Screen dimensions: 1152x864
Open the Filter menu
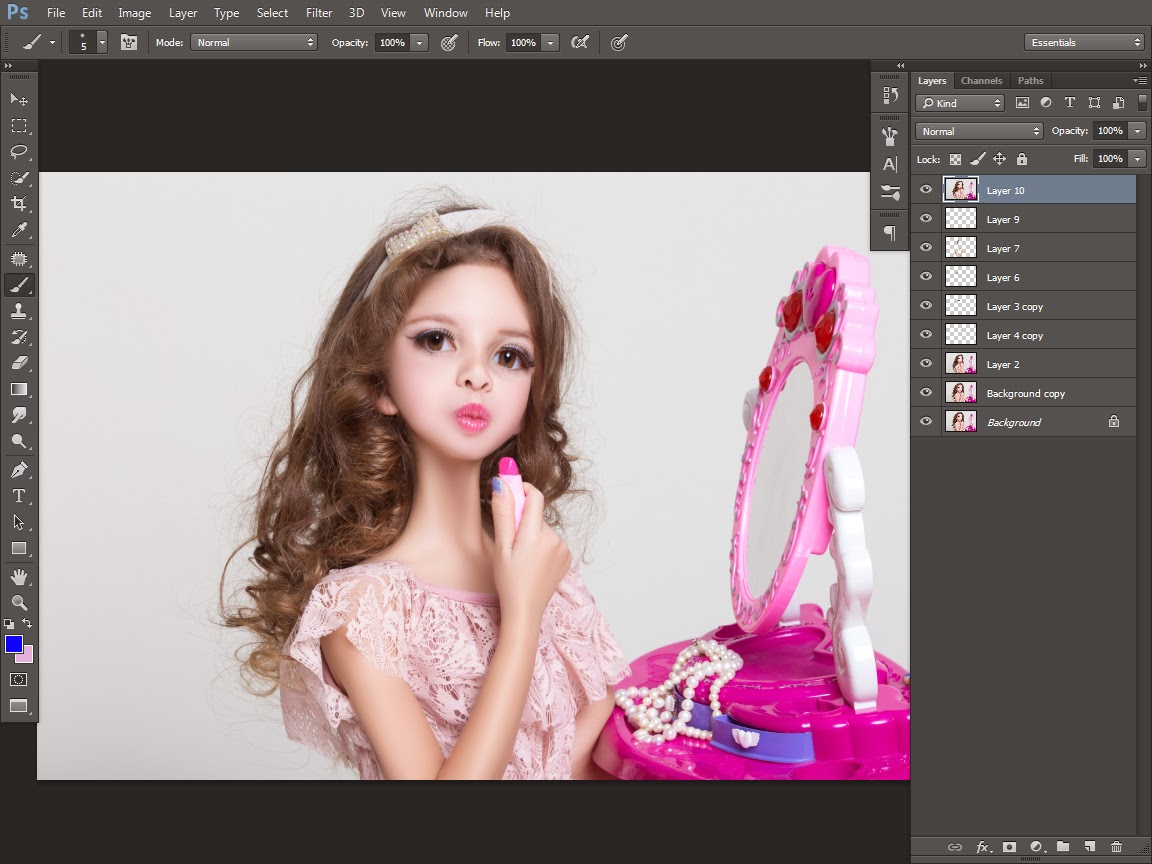tap(319, 13)
